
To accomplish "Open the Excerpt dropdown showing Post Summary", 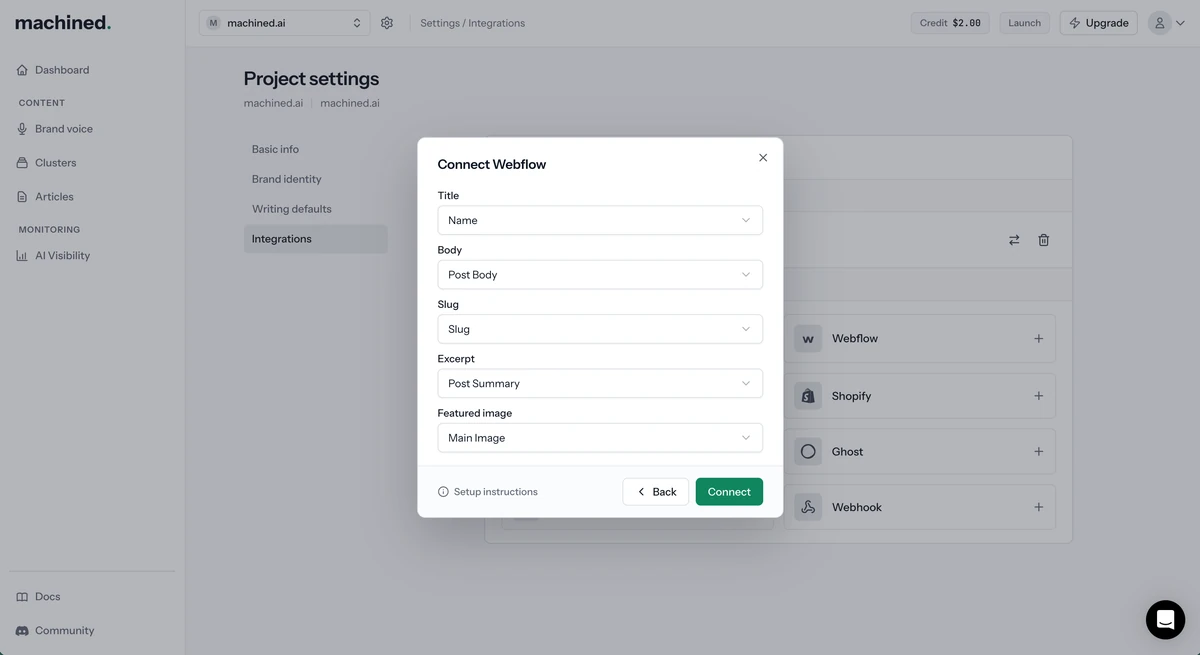I will [600, 383].
